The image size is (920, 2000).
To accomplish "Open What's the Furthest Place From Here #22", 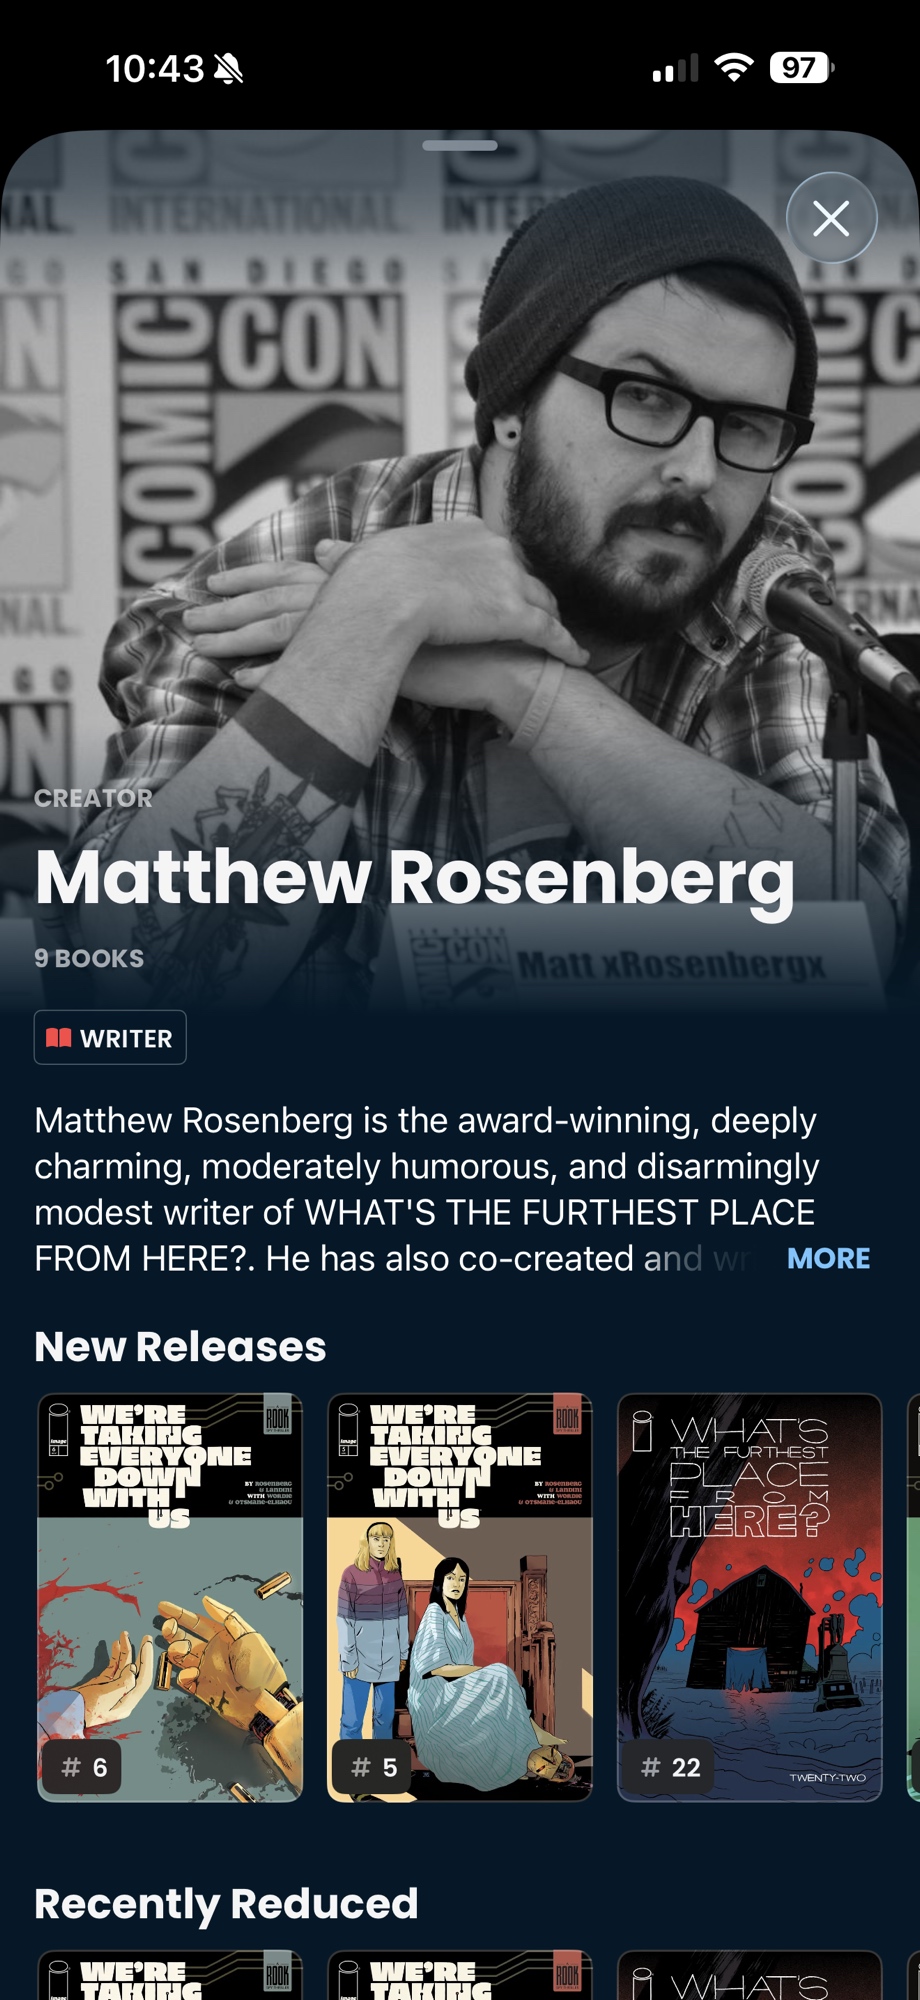I will point(750,1597).
